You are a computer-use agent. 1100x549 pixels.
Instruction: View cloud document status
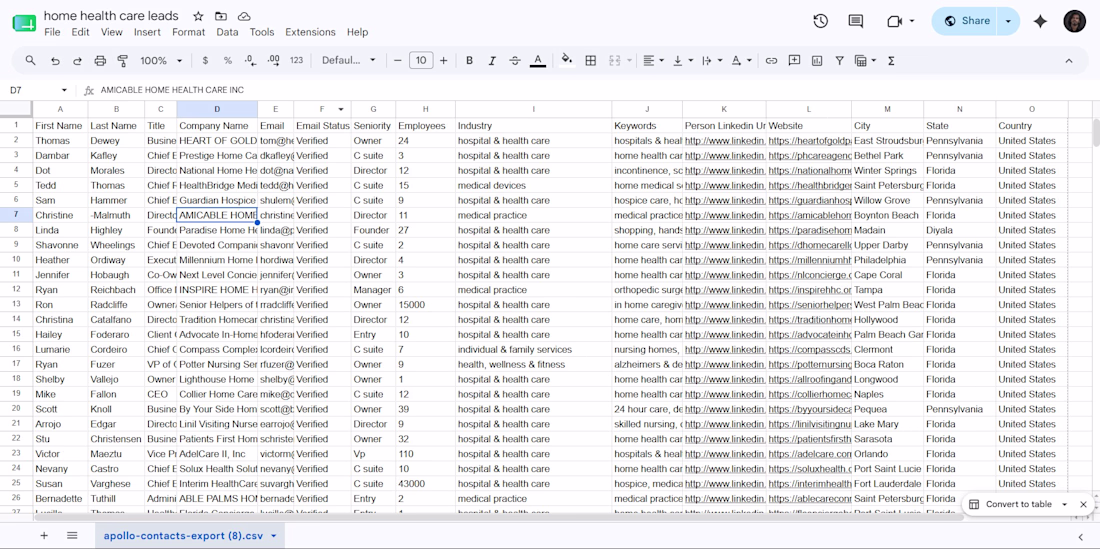click(244, 16)
